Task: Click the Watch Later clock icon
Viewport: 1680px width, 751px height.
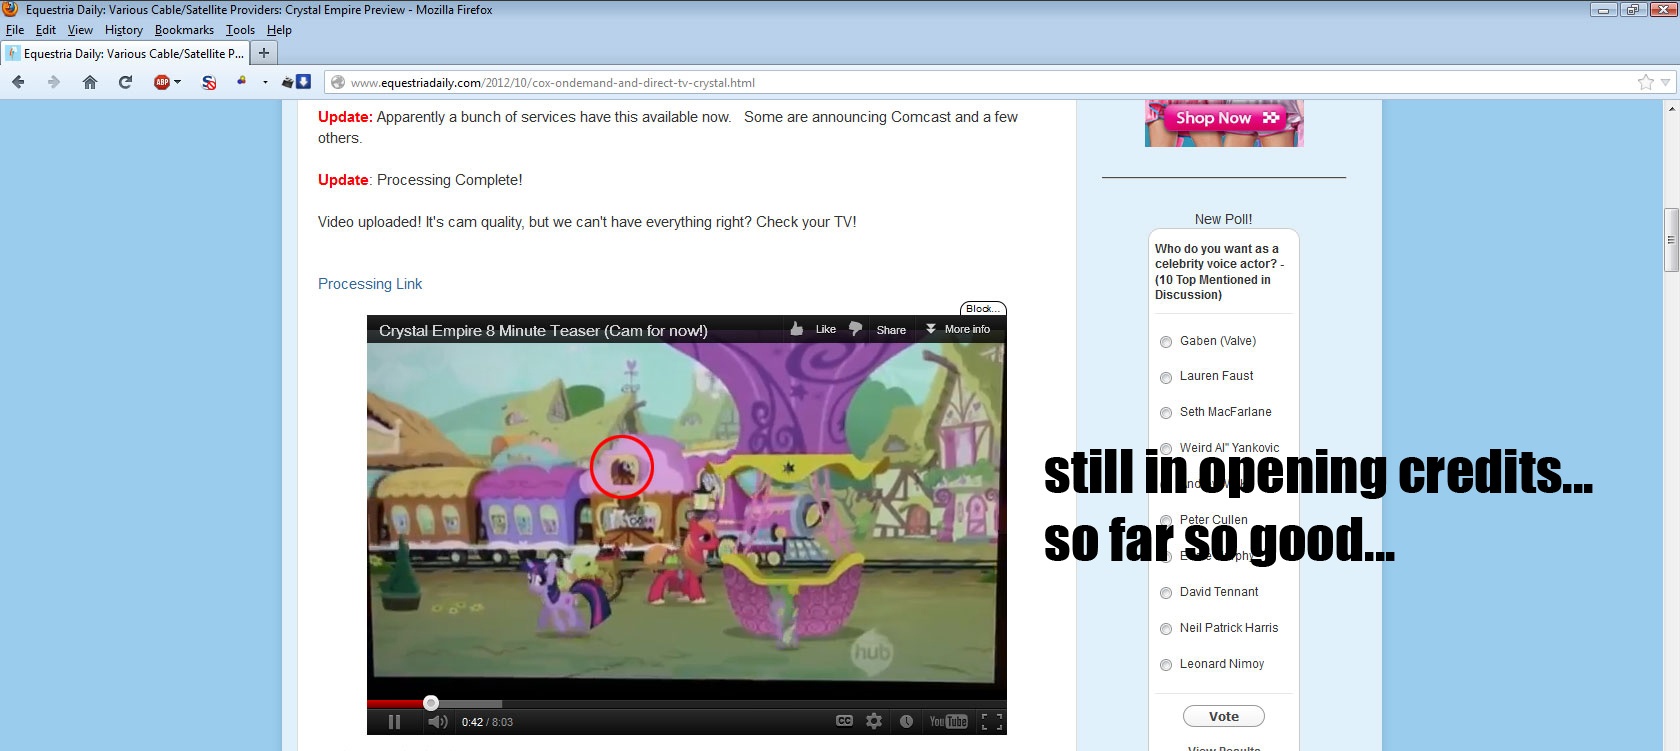Action: tap(906, 721)
